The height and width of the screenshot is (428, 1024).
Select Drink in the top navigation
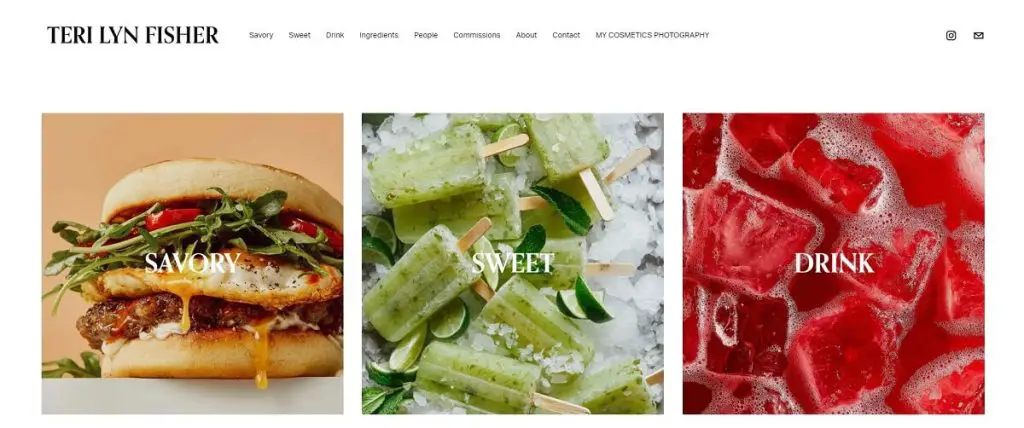point(335,35)
